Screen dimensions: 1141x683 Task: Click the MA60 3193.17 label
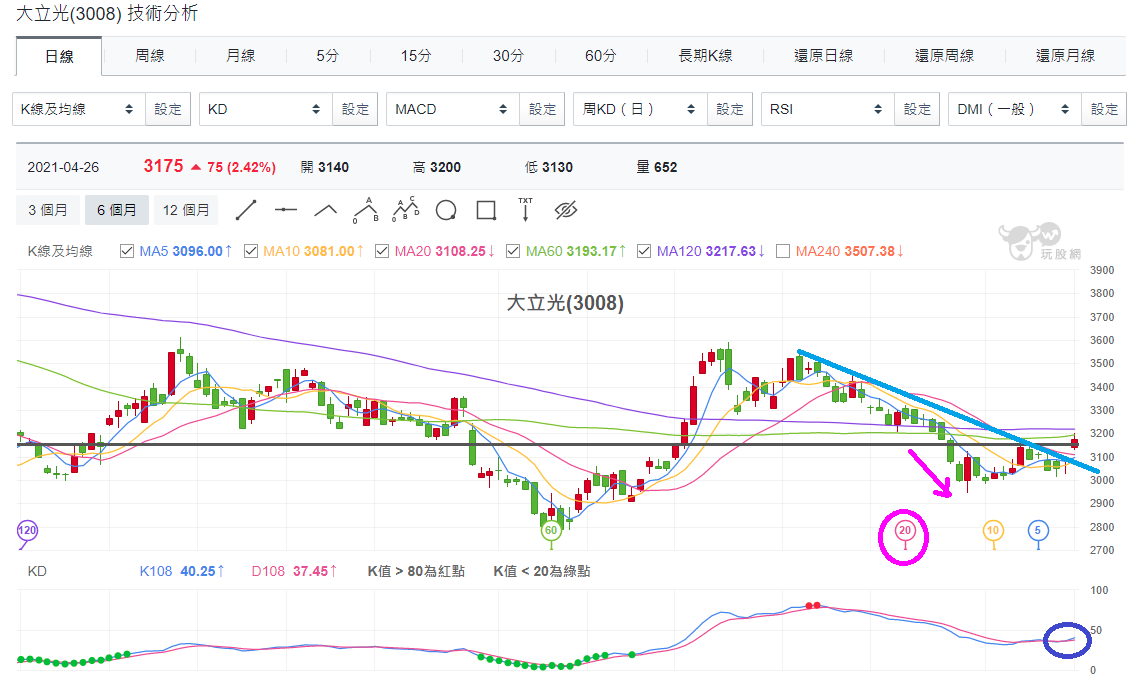tap(576, 251)
